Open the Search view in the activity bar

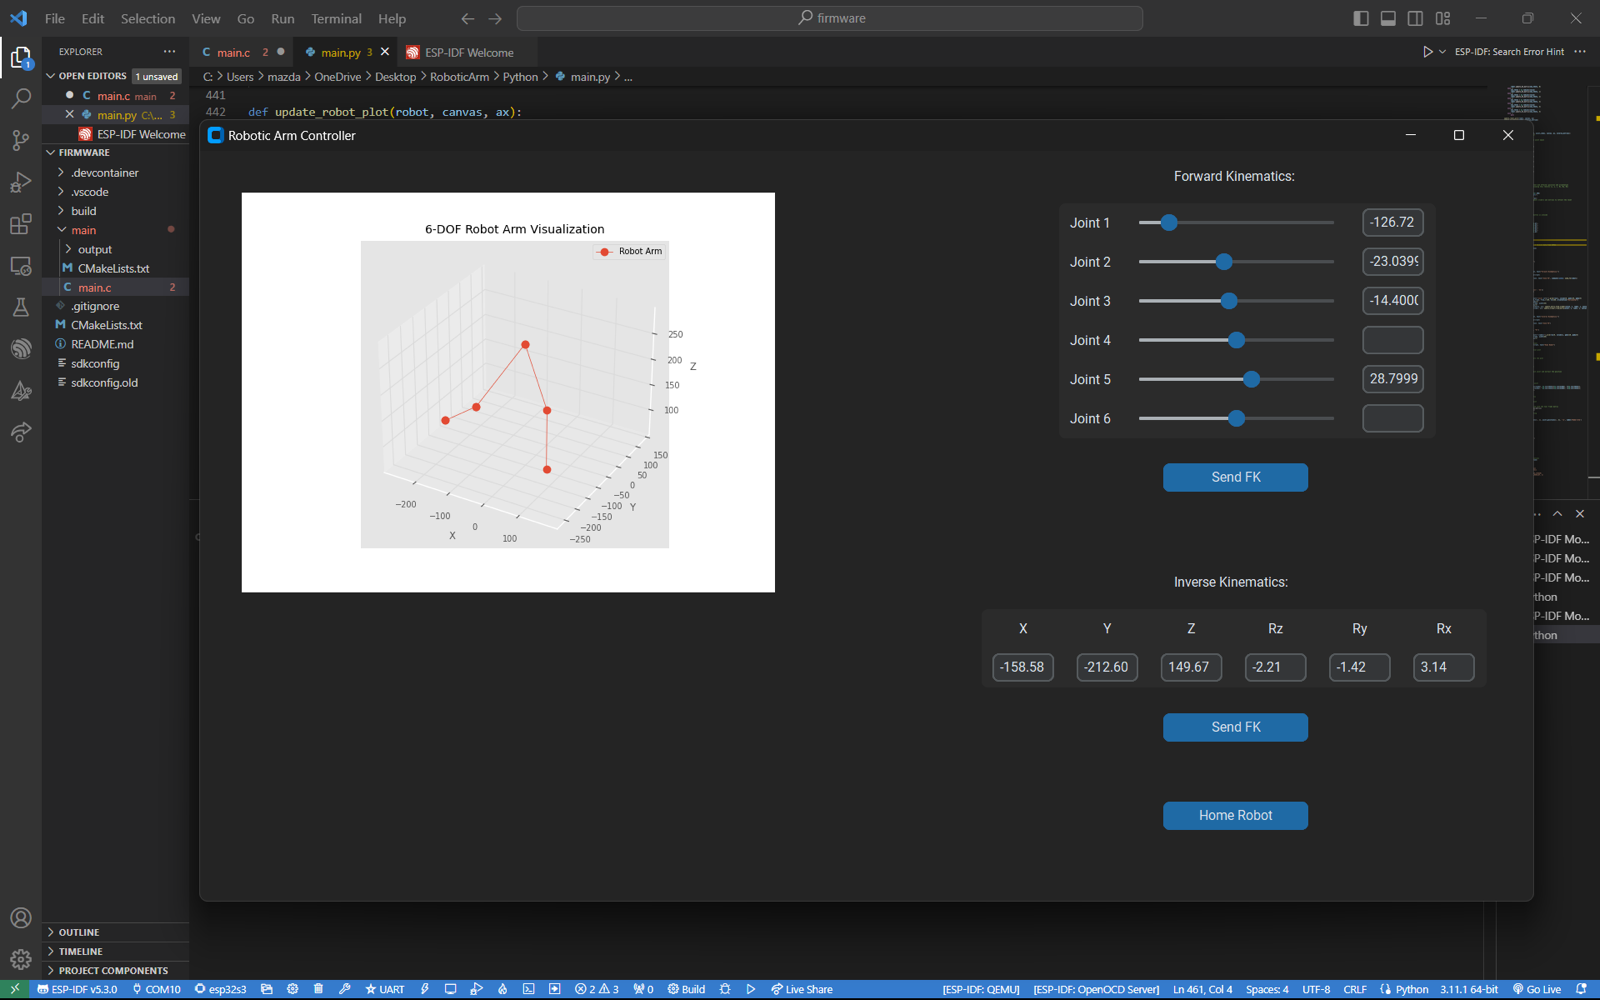pyautogui.click(x=20, y=98)
